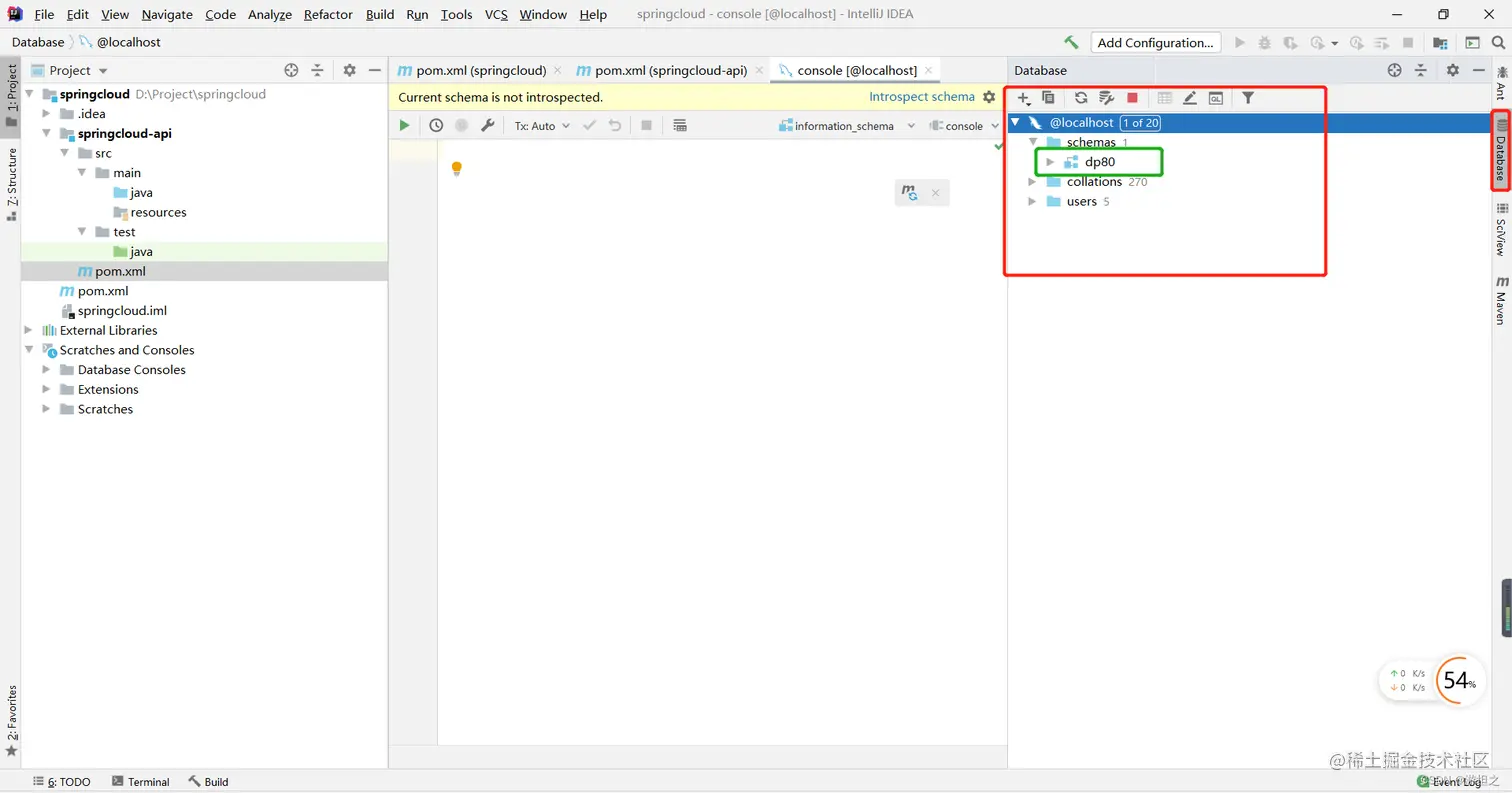Image resolution: width=1512 pixels, height=793 pixels.
Task: Toggle the 1: Project tool window stripe
Action: [11, 95]
